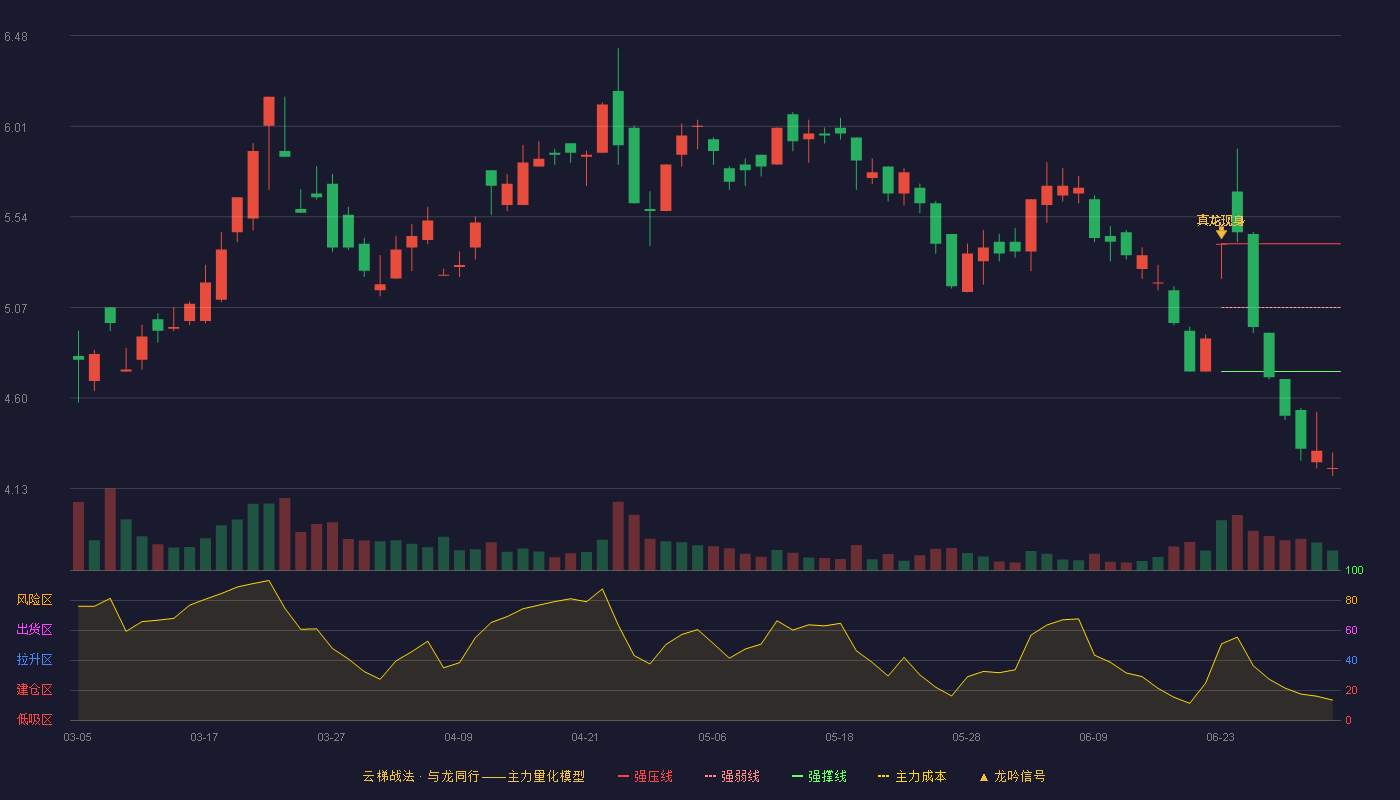Click the 6.01 price axis label
Screen dimensions: 1400x800
tap(16, 128)
